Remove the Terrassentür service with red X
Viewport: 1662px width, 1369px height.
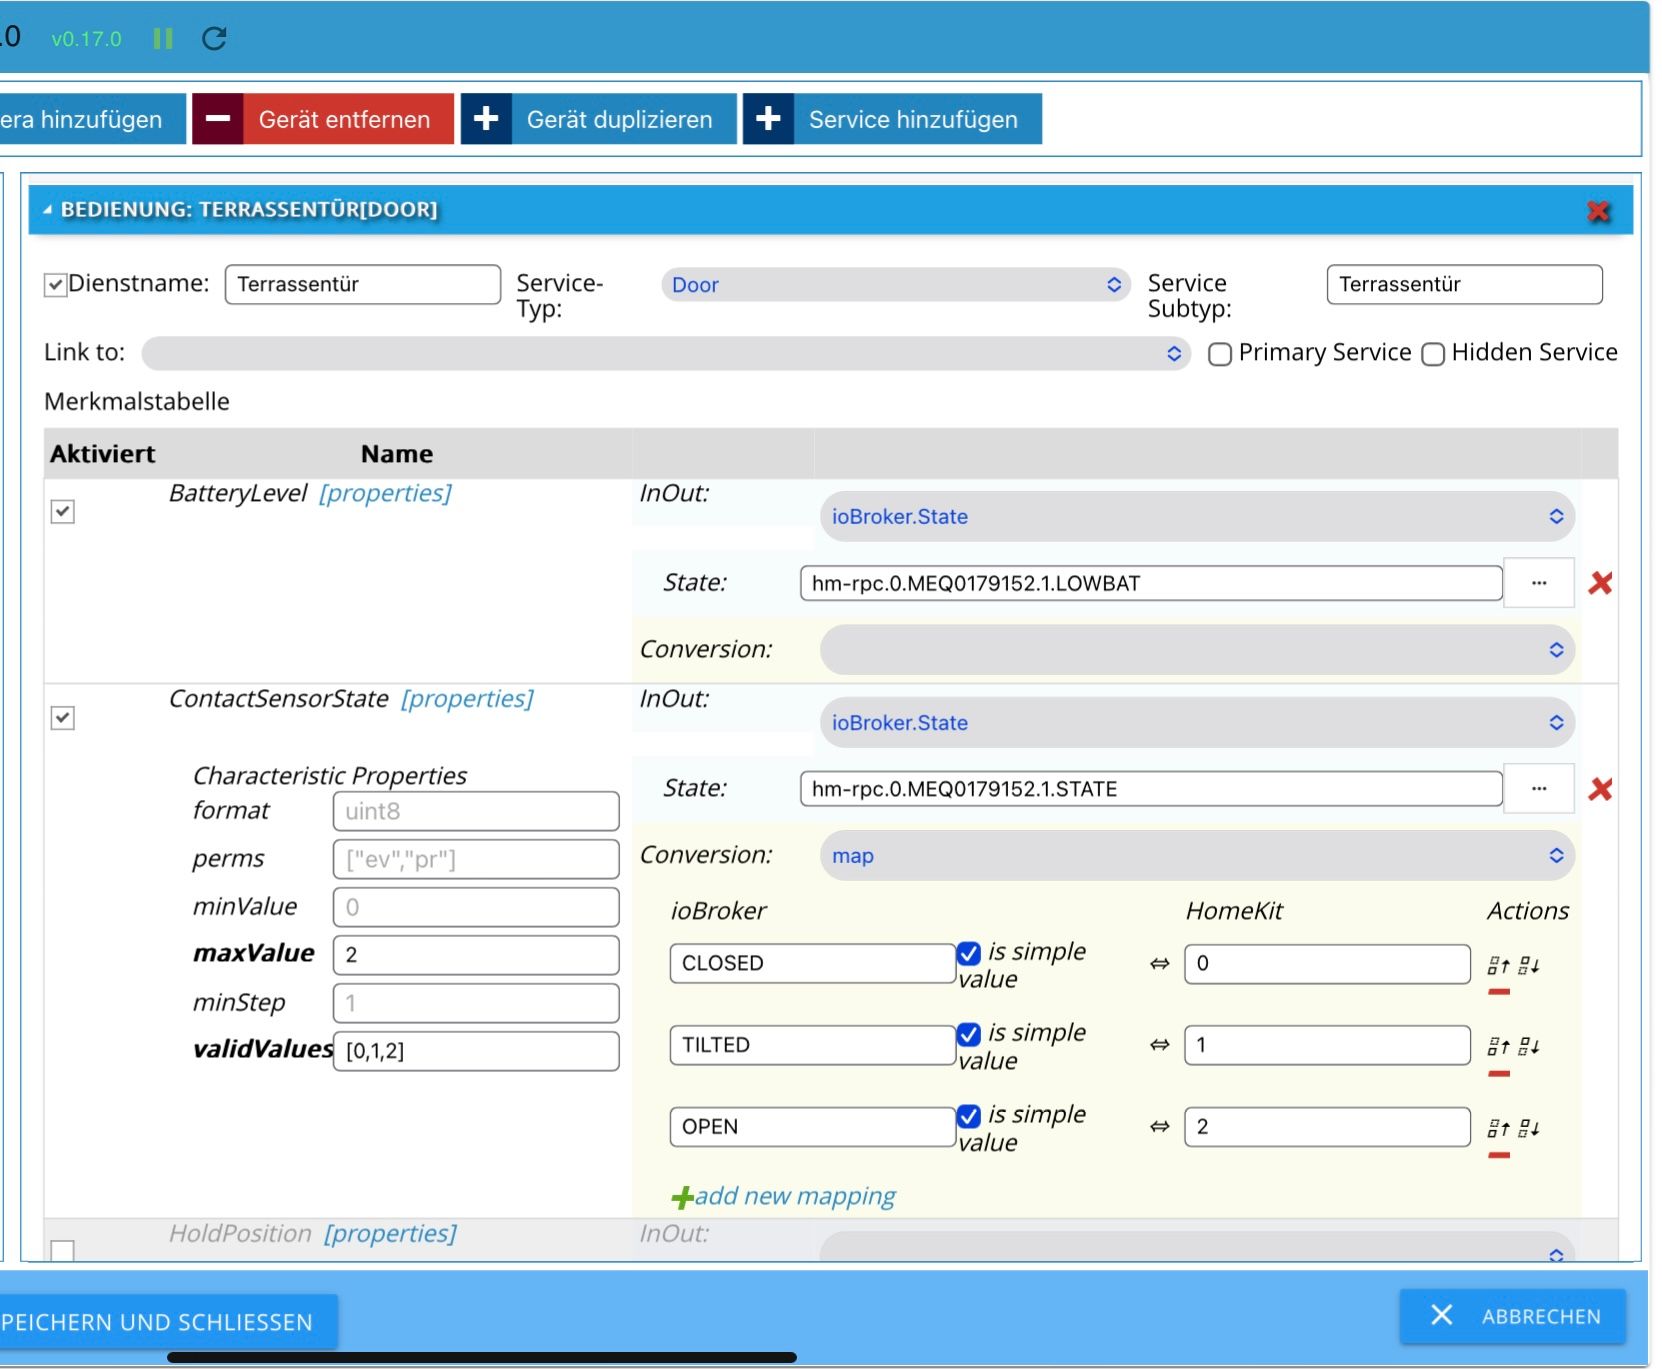click(x=1598, y=211)
